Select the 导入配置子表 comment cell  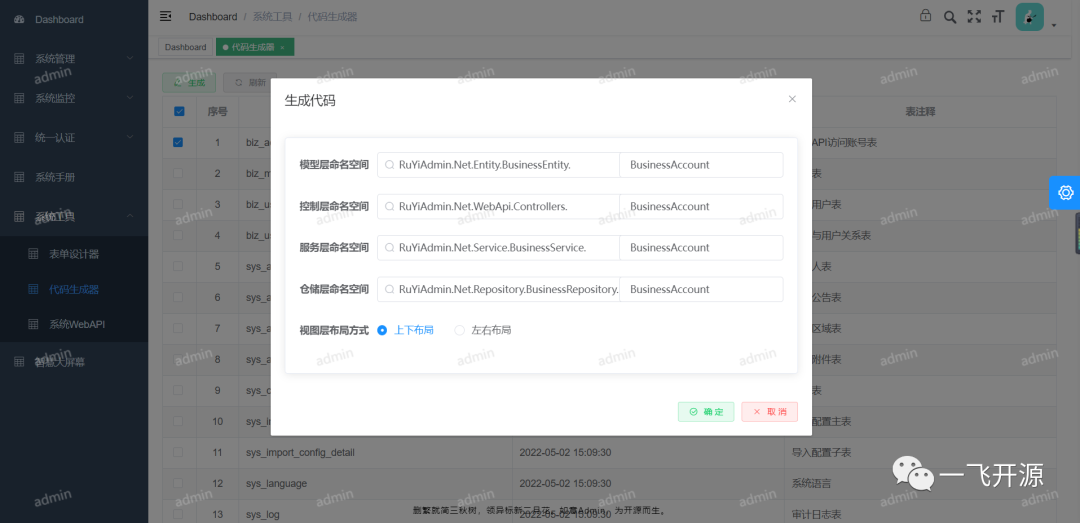click(x=920, y=452)
